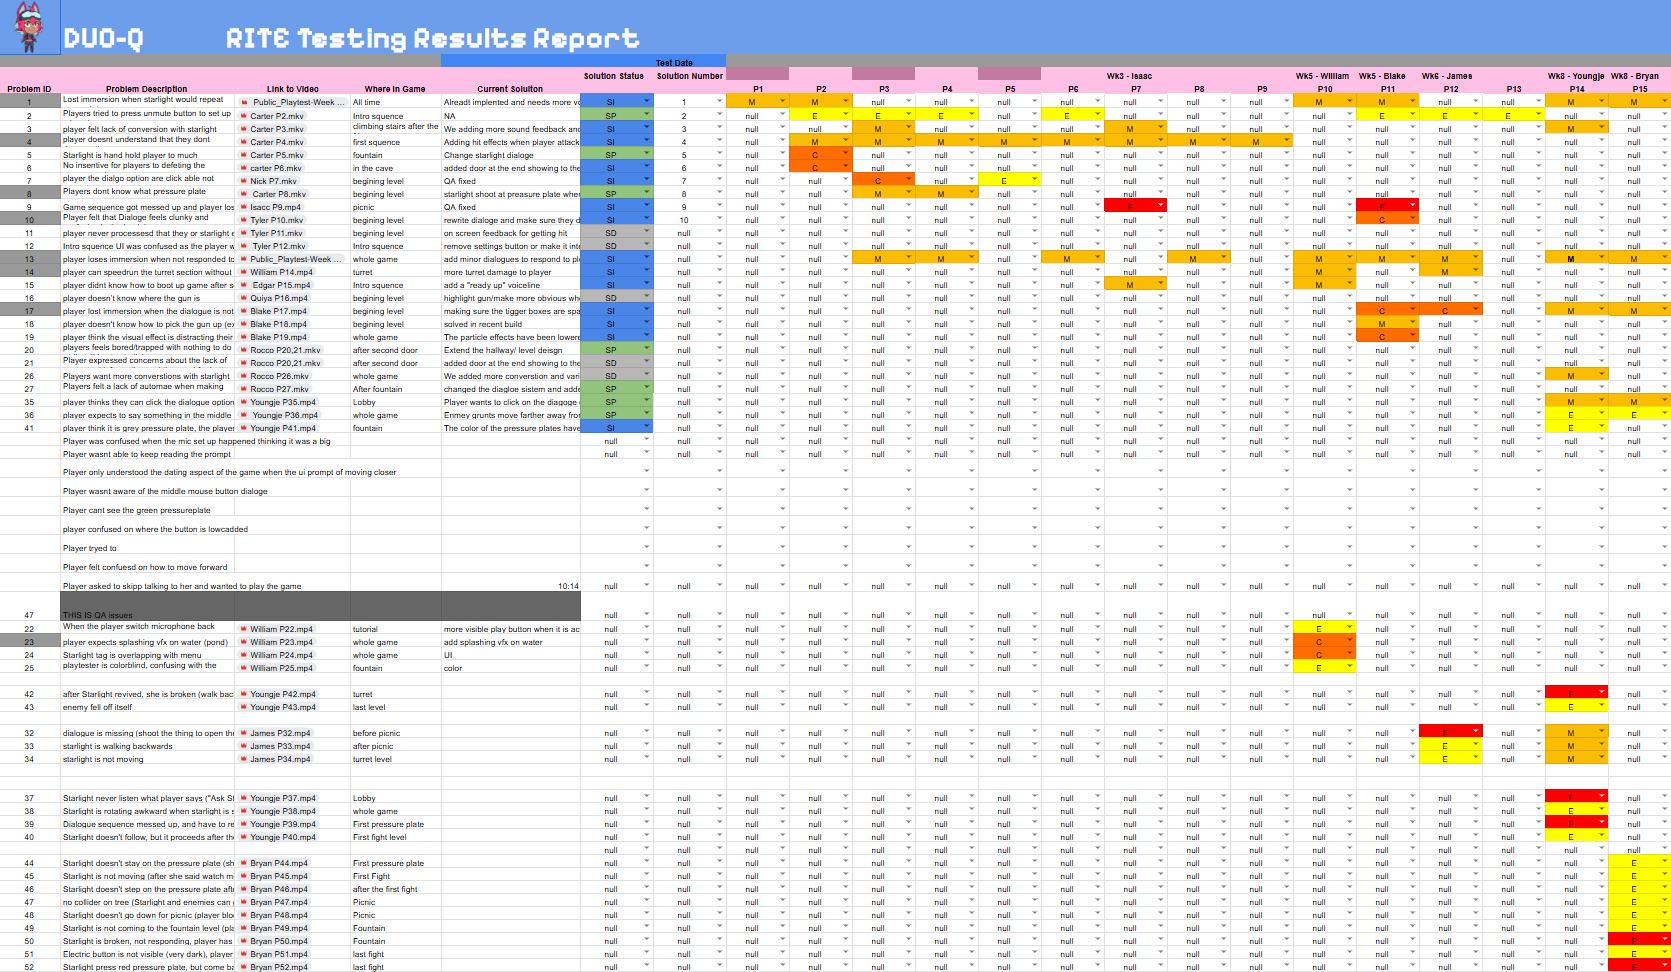The image size is (1671, 972).
Task: Click video file icon beside Rocco P26.mkv
Action: click(243, 376)
